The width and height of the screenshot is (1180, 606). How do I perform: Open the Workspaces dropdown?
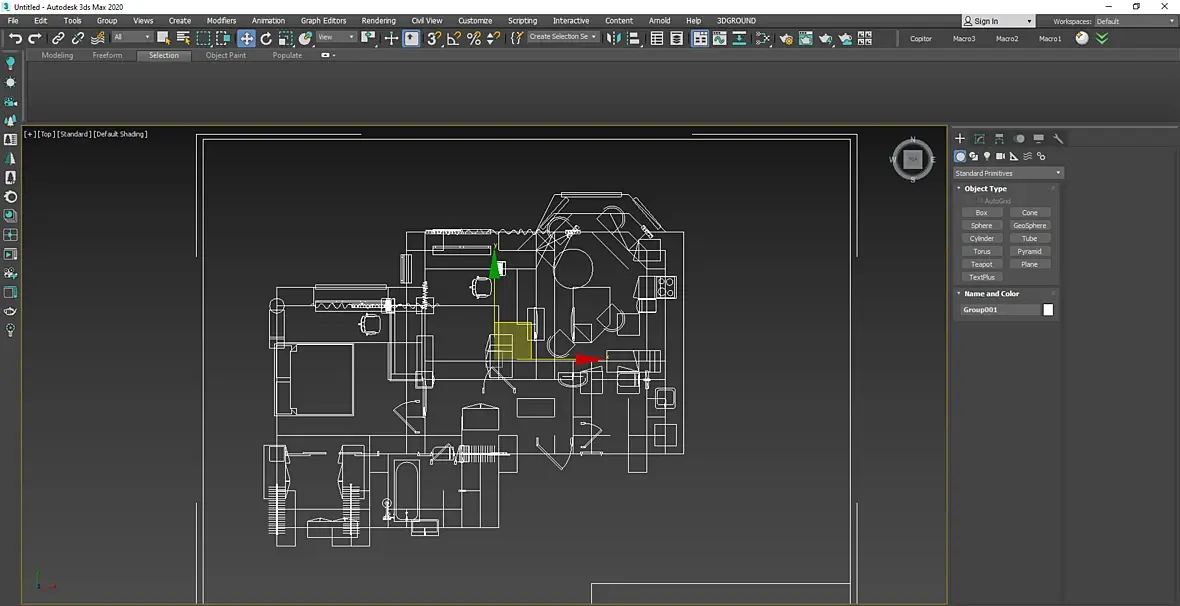point(1134,21)
